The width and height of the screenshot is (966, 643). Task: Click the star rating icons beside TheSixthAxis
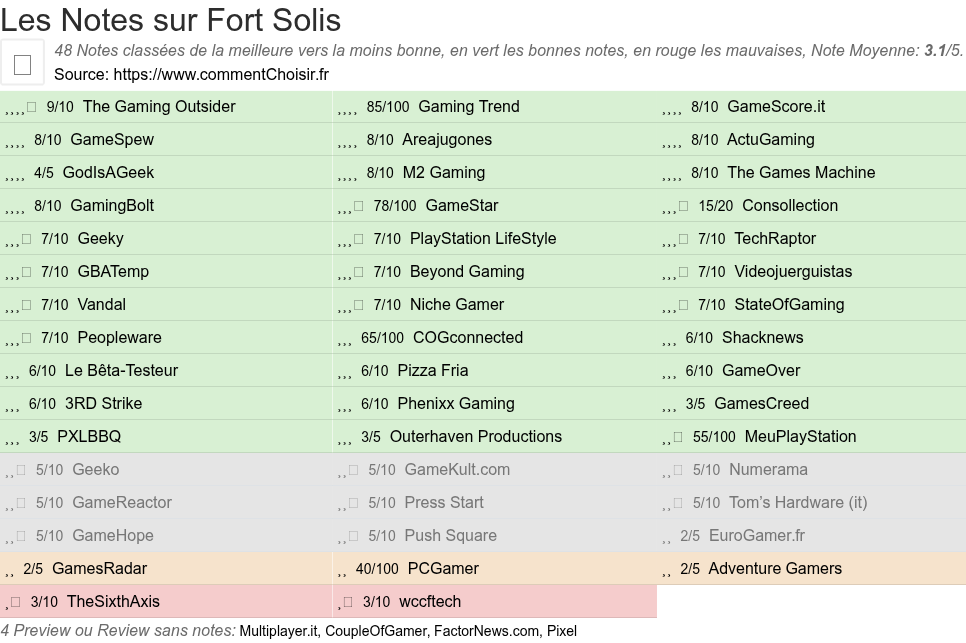13,602
